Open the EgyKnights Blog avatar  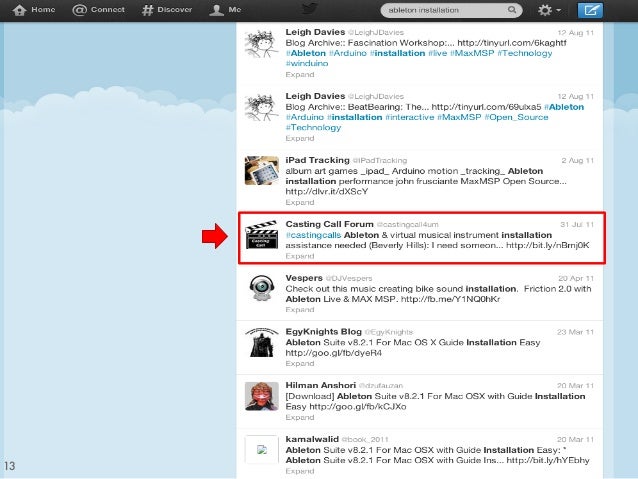click(x=262, y=342)
